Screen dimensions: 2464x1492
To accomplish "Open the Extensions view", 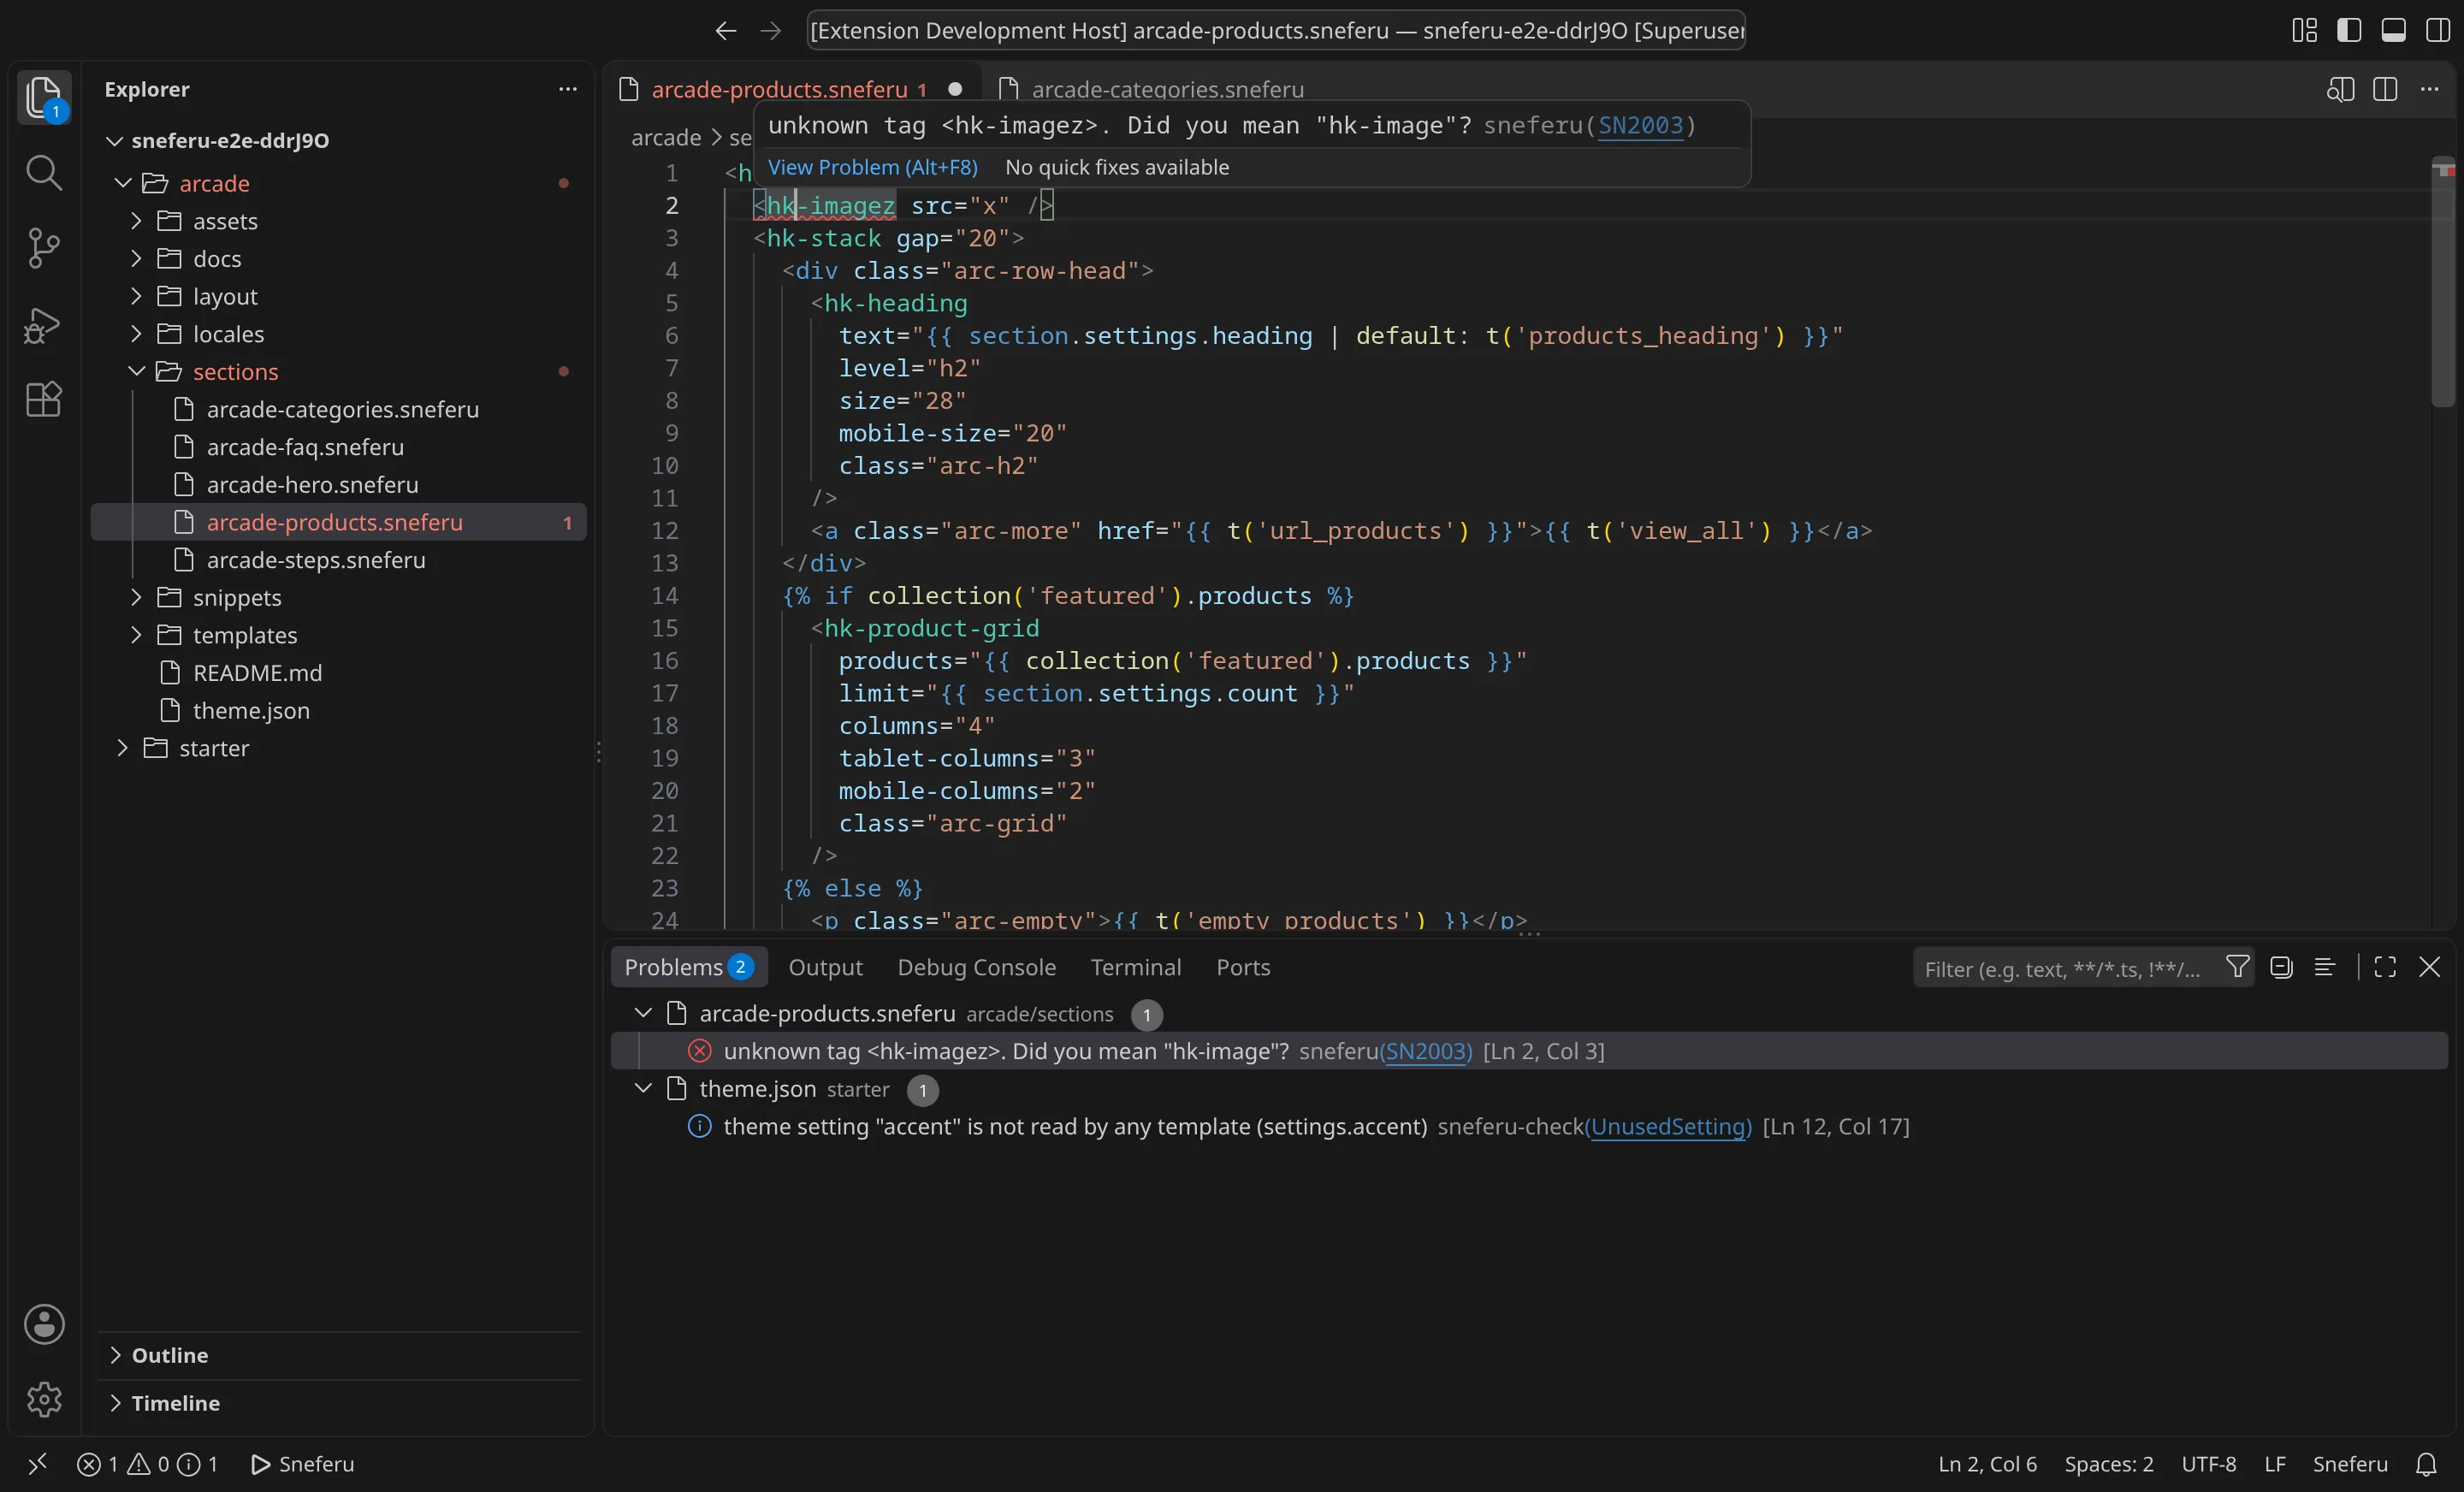I will [43, 399].
